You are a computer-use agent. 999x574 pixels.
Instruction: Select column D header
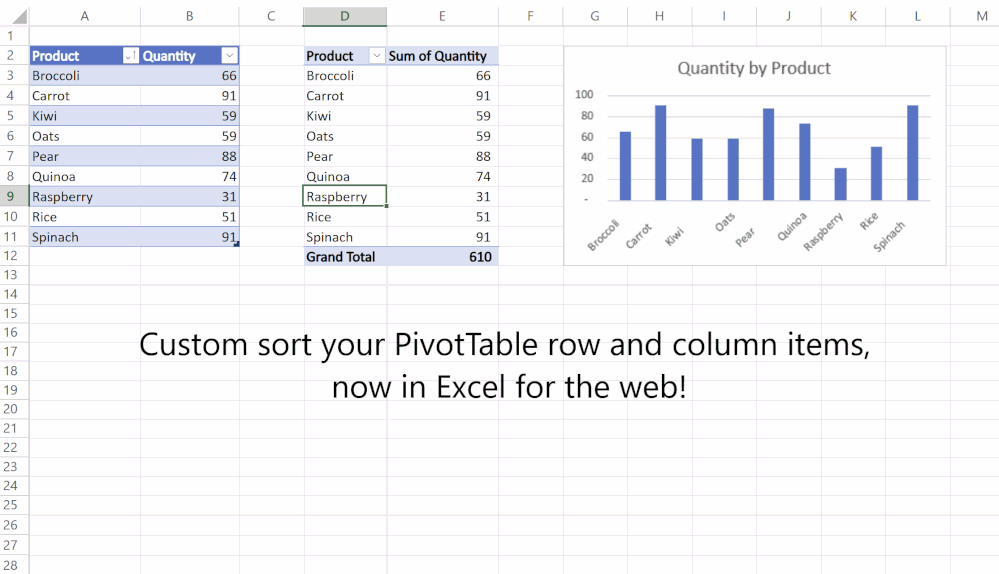coord(345,16)
